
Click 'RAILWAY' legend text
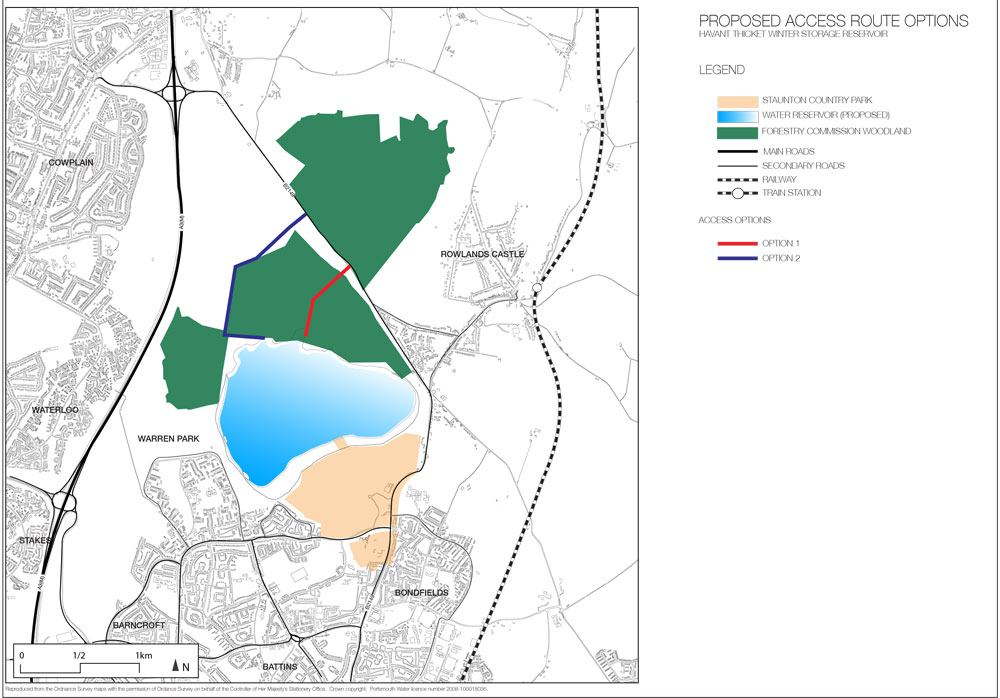tap(779, 179)
